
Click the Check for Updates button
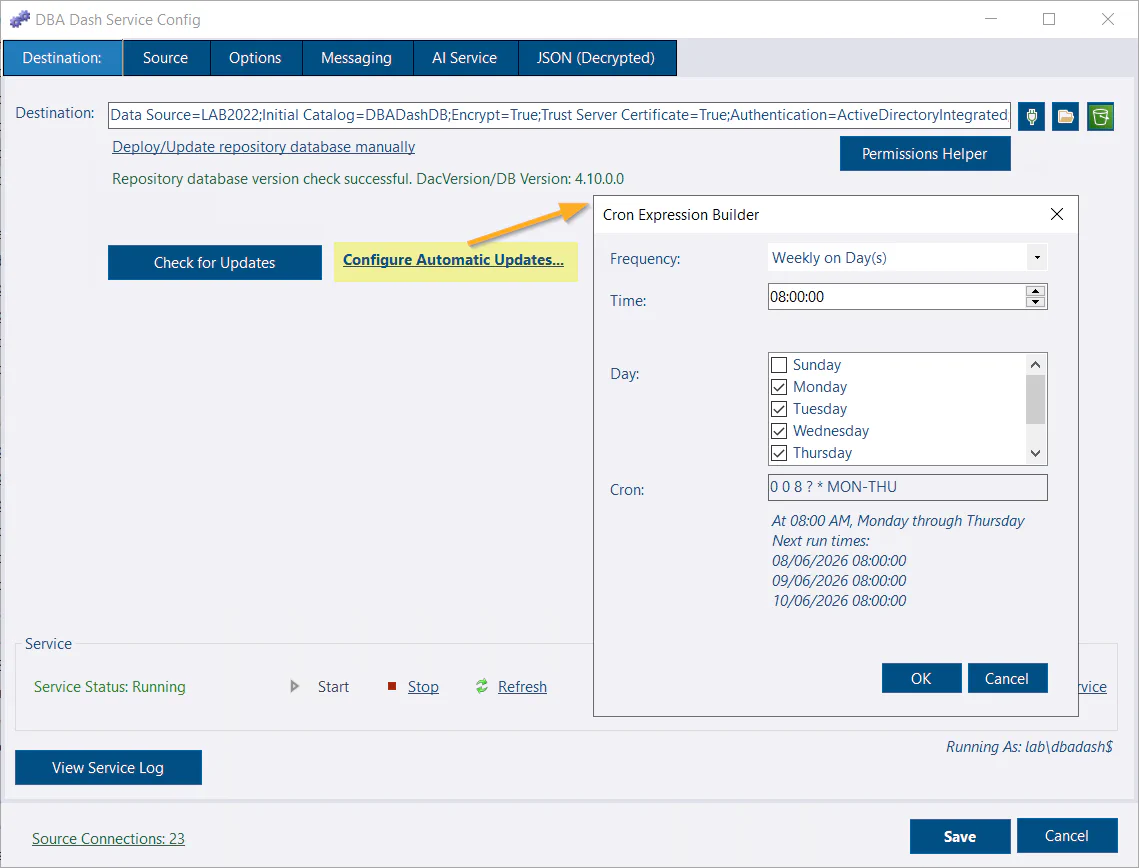pyautogui.click(x=214, y=262)
